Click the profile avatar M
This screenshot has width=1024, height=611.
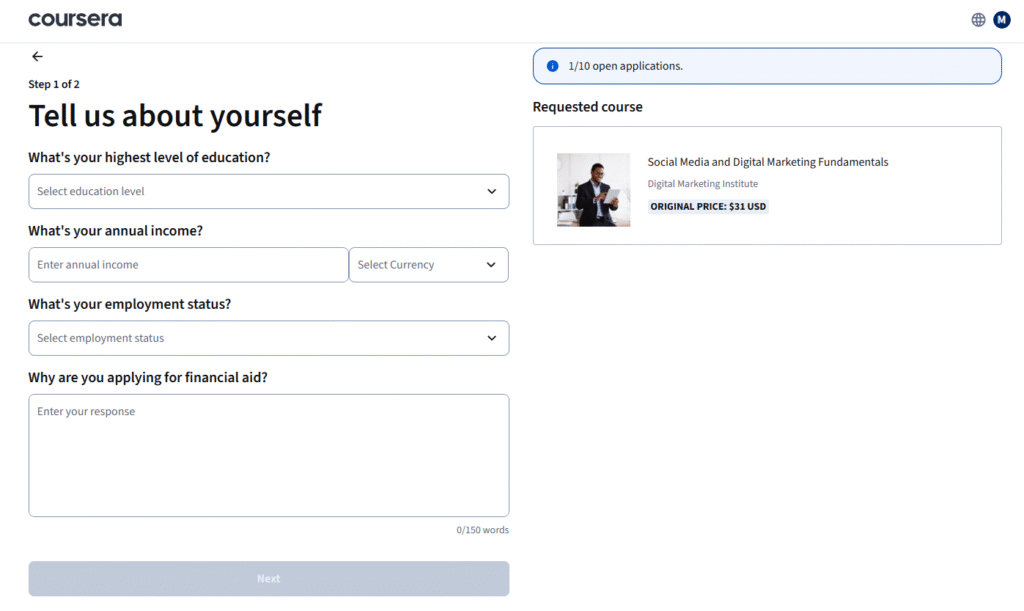click(x=1001, y=19)
